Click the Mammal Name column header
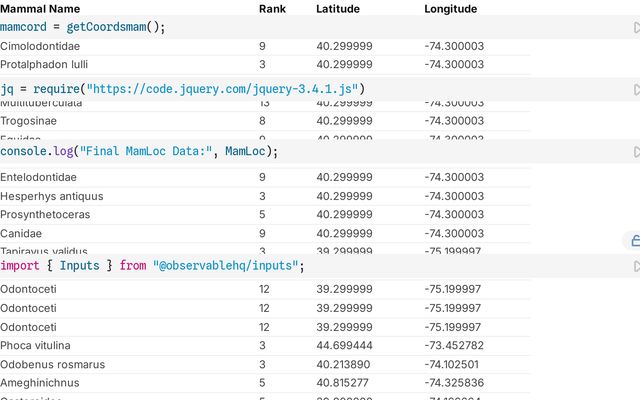The image size is (640, 400). [x=41, y=9]
